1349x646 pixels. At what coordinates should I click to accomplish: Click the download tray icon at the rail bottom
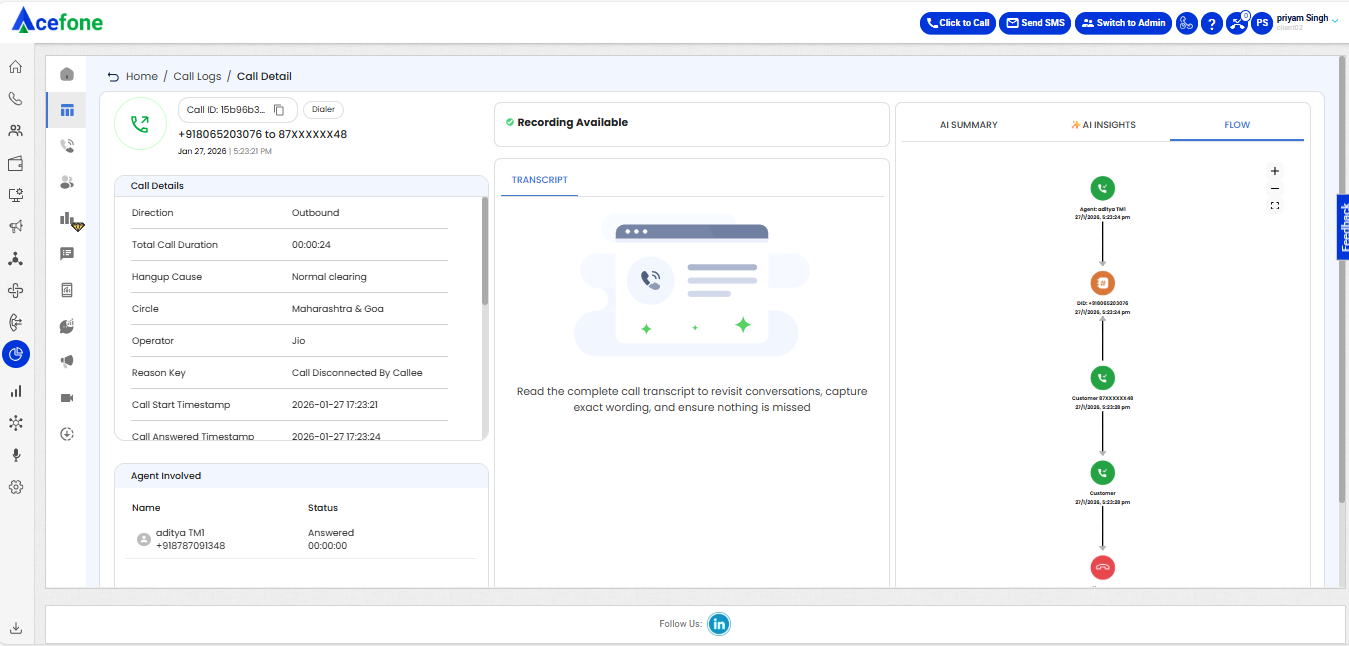pyautogui.click(x=15, y=628)
